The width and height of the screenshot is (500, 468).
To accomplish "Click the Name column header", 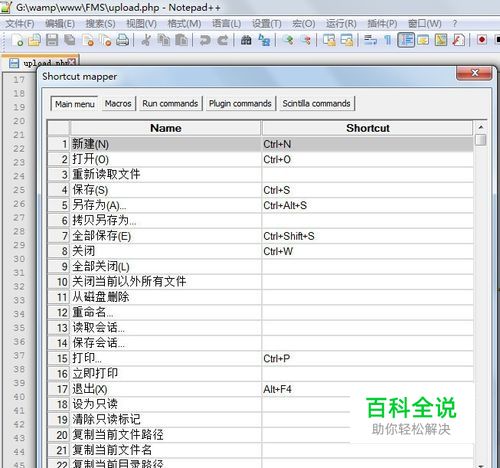I will pyautogui.click(x=166, y=128).
